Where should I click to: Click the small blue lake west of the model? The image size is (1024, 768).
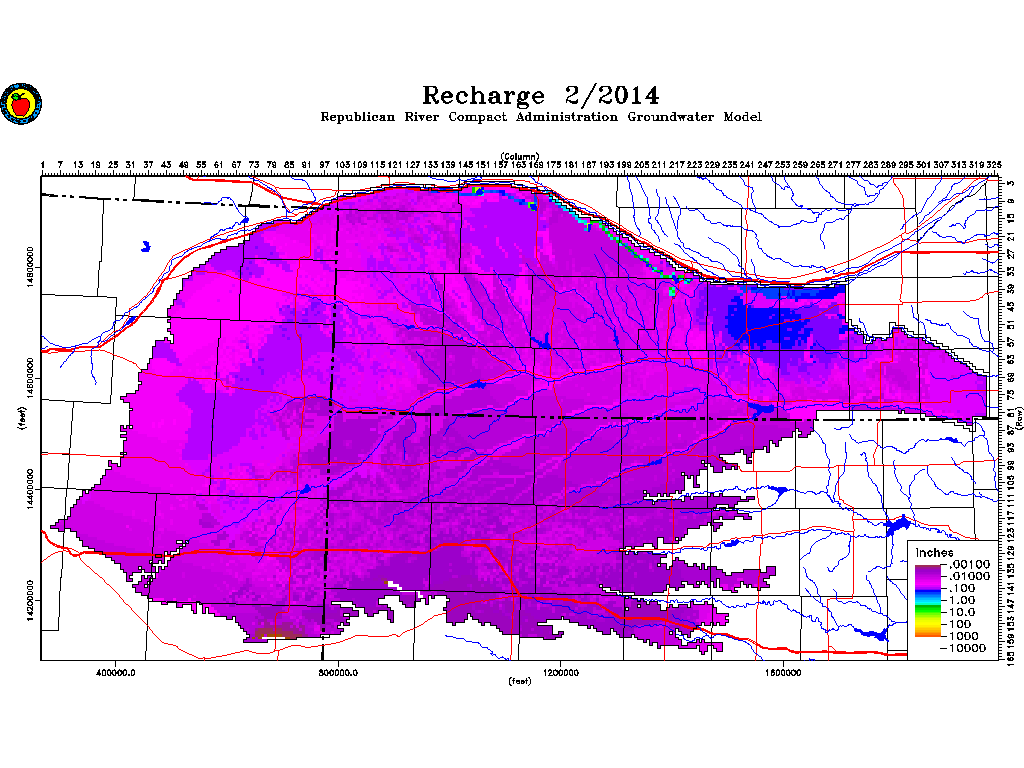(x=146, y=245)
